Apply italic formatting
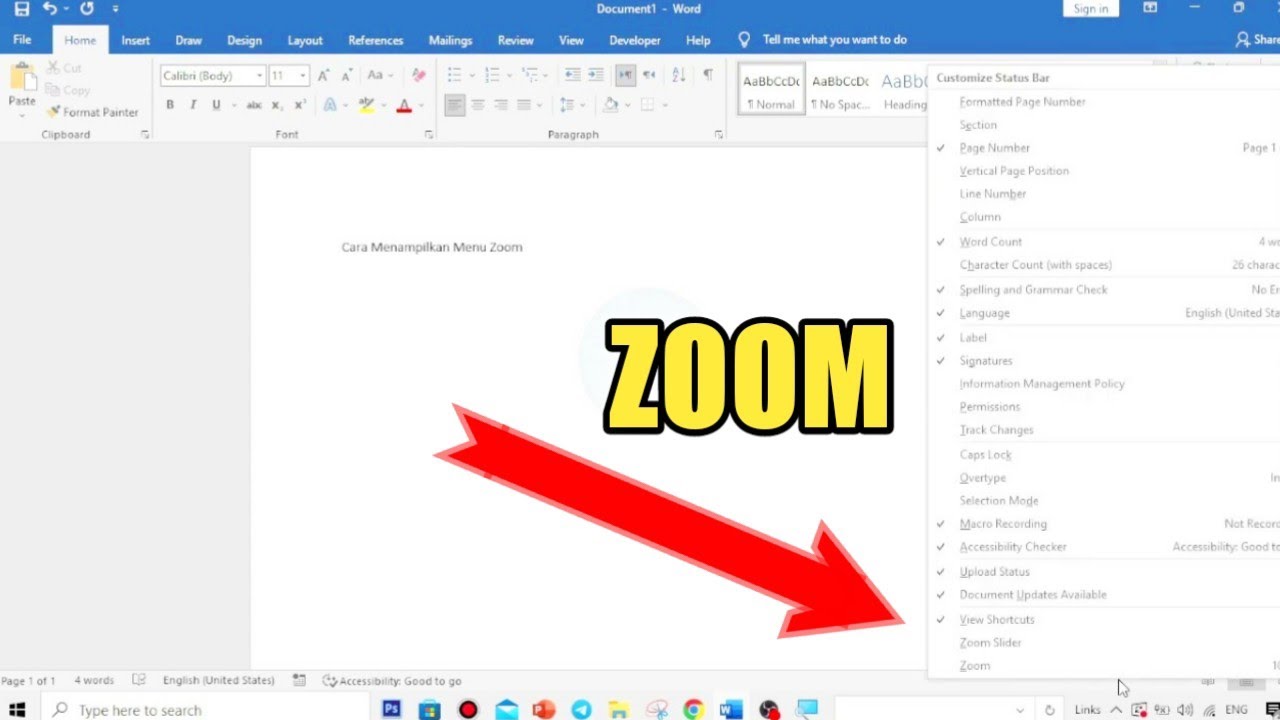 coord(193,105)
